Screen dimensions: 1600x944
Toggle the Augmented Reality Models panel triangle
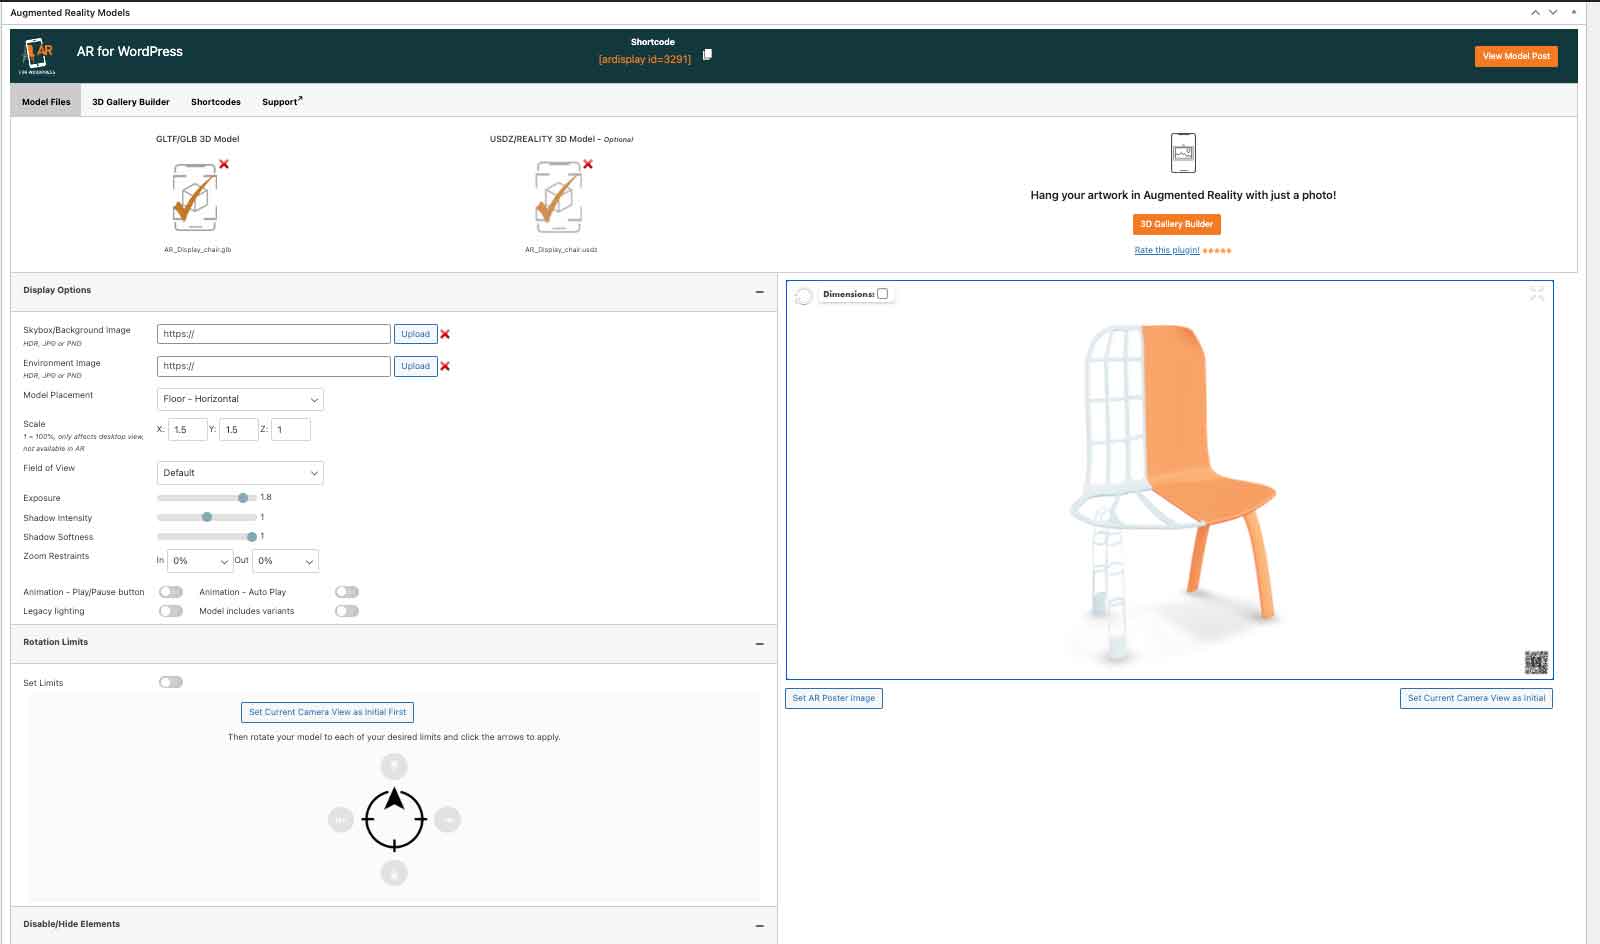tap(1574, 11)
